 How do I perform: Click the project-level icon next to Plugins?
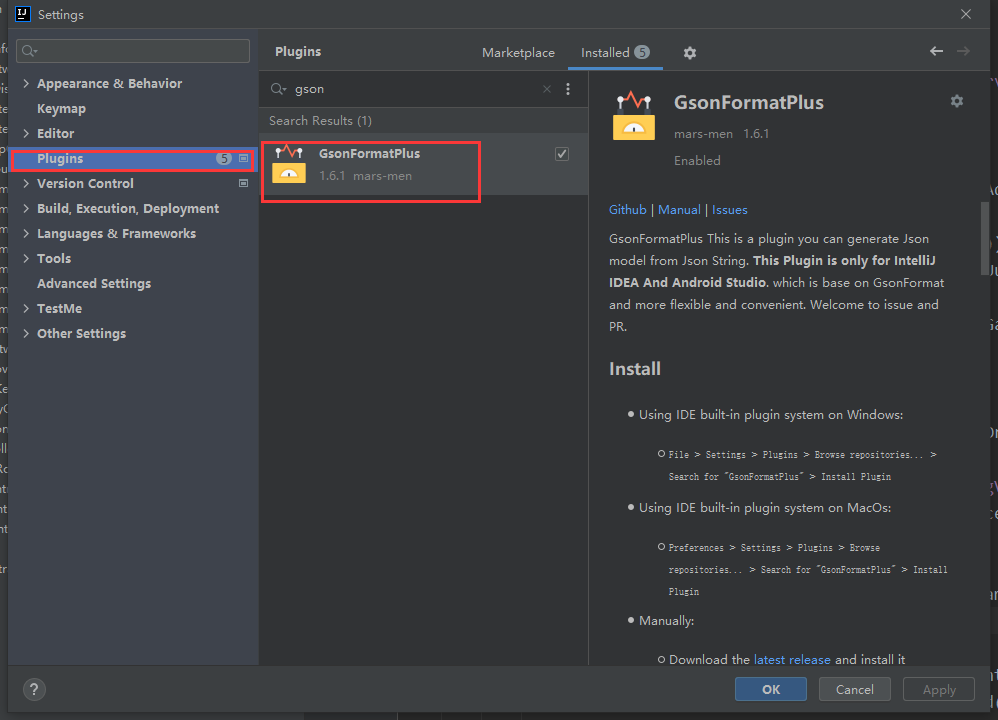pyautogui.click(x=243, y=159)
